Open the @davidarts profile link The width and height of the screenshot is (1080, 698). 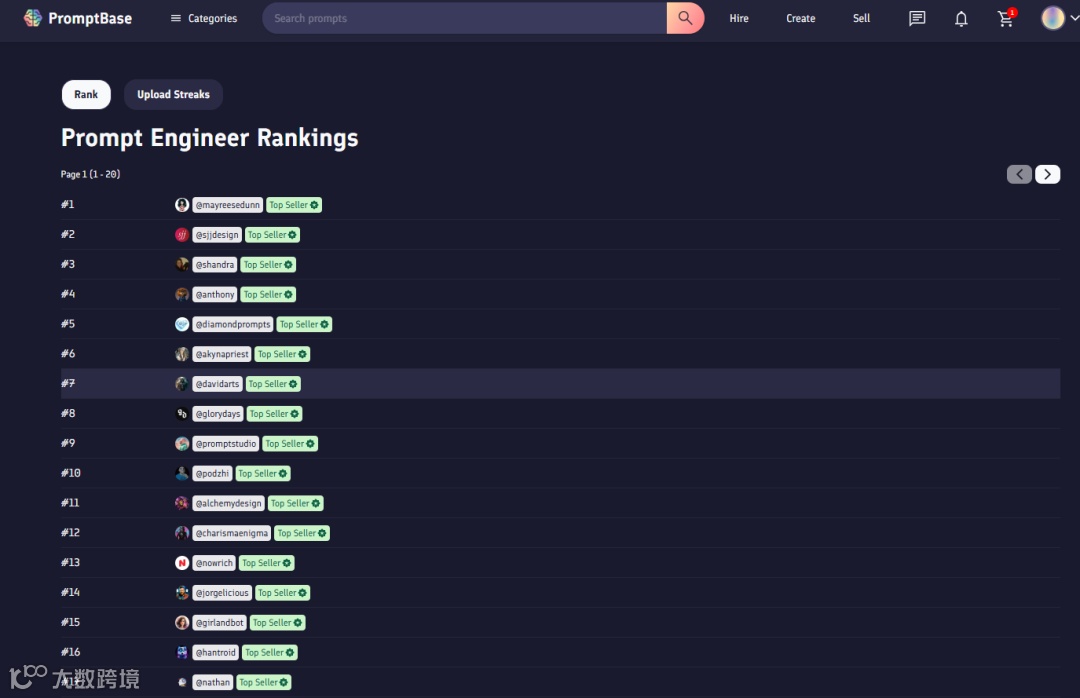pos(217,384)
